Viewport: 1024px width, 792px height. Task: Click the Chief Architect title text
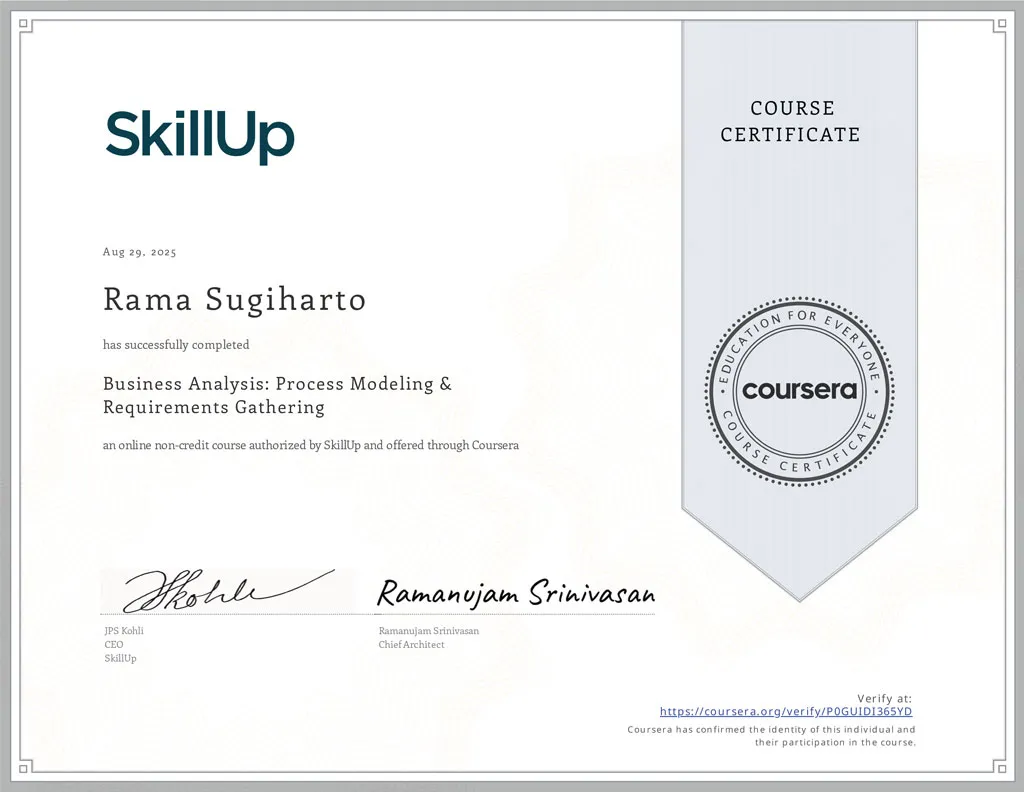(411, 645)
